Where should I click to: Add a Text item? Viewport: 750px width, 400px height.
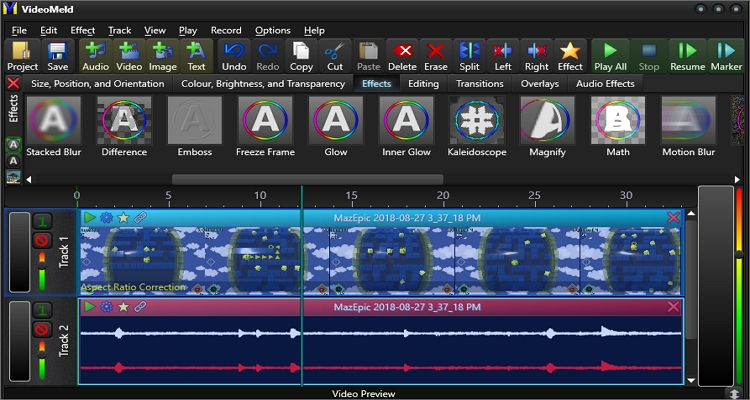tap(196, 56)
